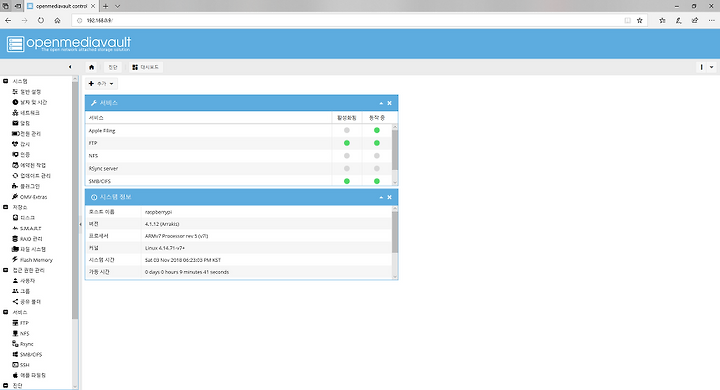Click the hostname value raspberrypi
720x390 pixels.
pyautogui.click(x=158, y=212)
